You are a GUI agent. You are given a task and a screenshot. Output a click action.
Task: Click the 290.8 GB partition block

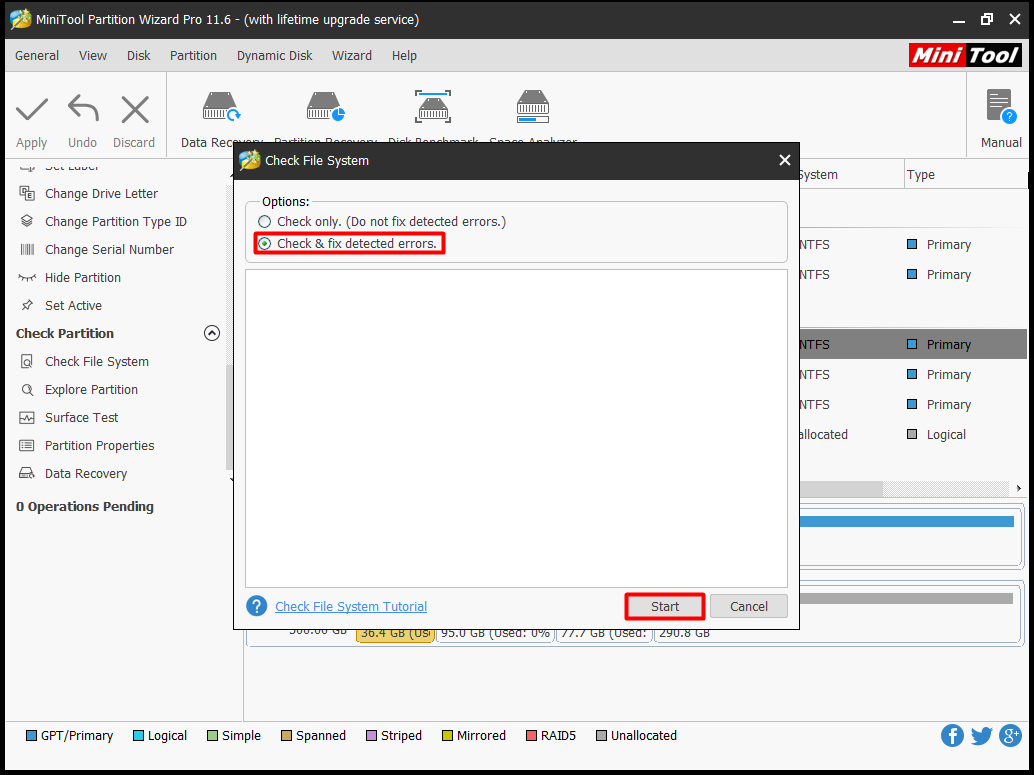(x=835, y=634)
